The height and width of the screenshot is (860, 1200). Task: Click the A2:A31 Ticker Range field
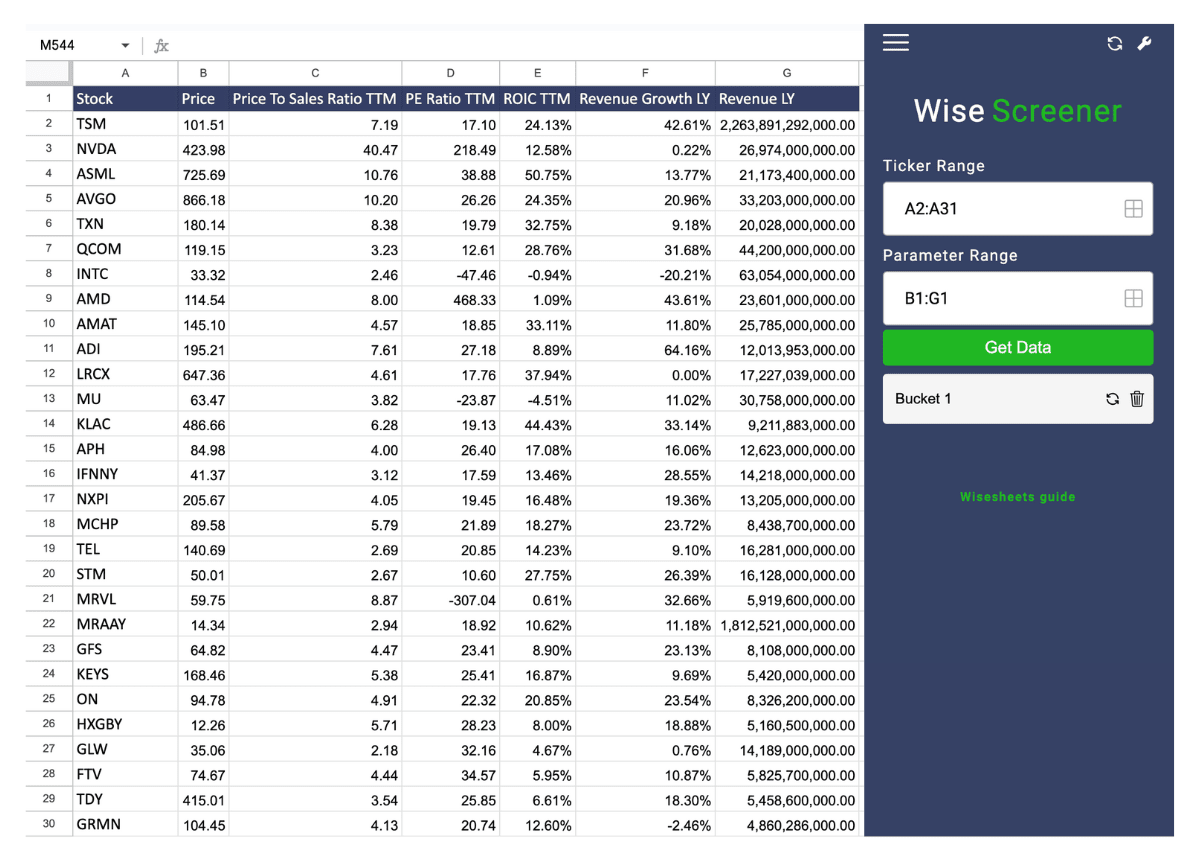(1000, 208)
